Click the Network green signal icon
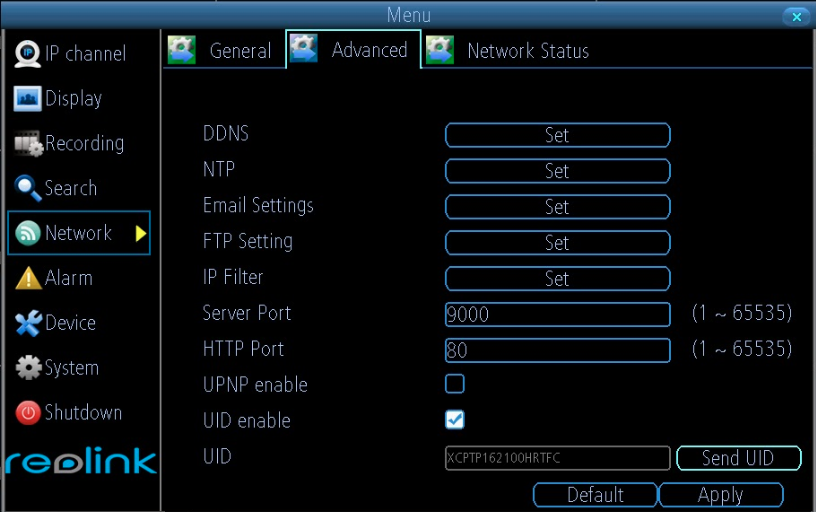Image resolution: width=816 pixels, height=512 pixels. pos(28,233)
